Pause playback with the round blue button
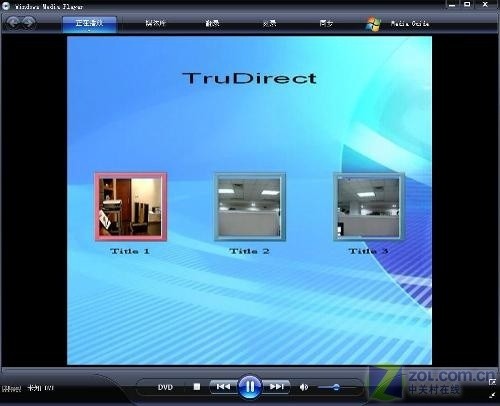Screen dimensions: 500x406 250,387
